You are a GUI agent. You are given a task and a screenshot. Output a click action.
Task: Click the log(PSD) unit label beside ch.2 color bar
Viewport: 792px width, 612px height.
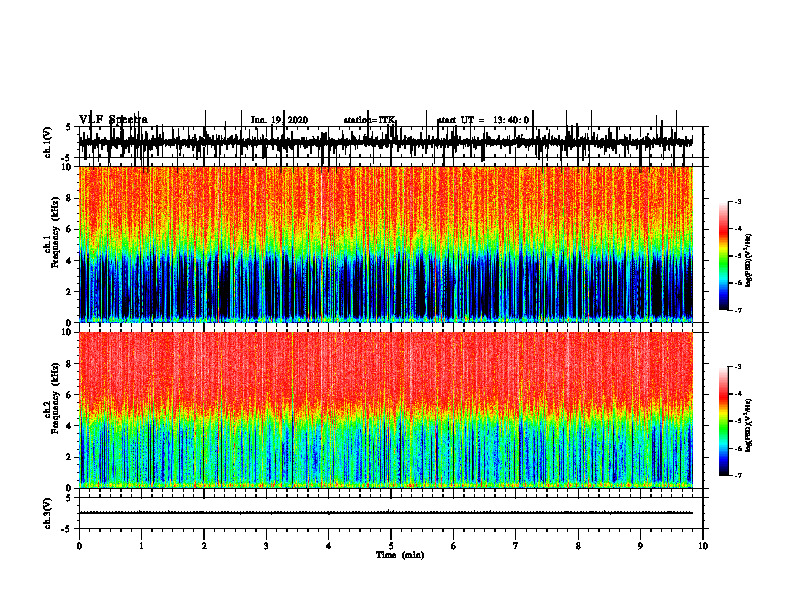click(749, 426)
